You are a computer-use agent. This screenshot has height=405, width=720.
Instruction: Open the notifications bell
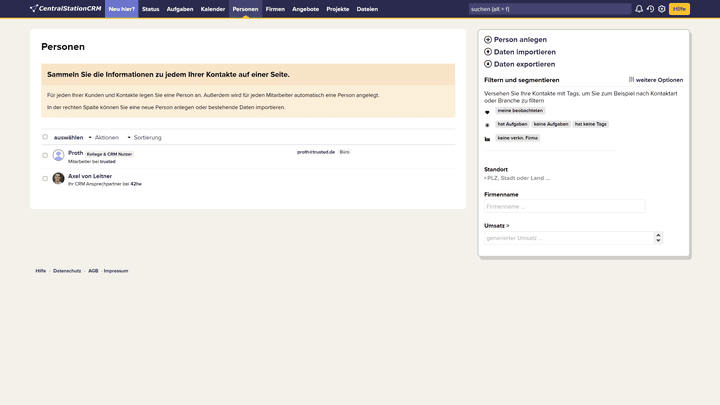[639, 9]
